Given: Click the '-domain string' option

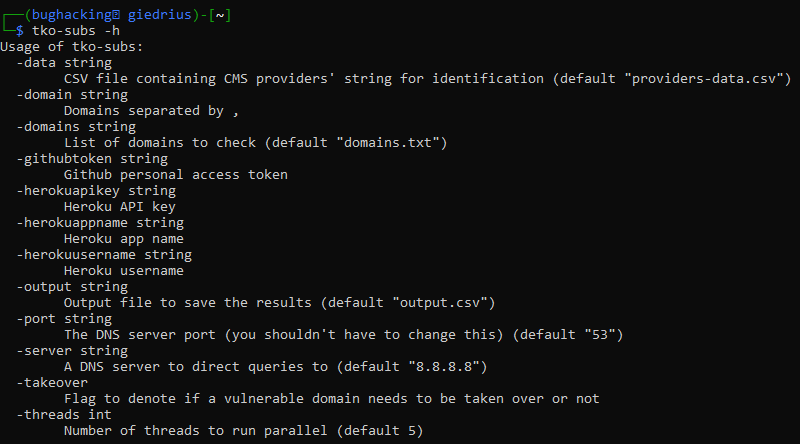Looking at the screenshot, I should 72,95.
